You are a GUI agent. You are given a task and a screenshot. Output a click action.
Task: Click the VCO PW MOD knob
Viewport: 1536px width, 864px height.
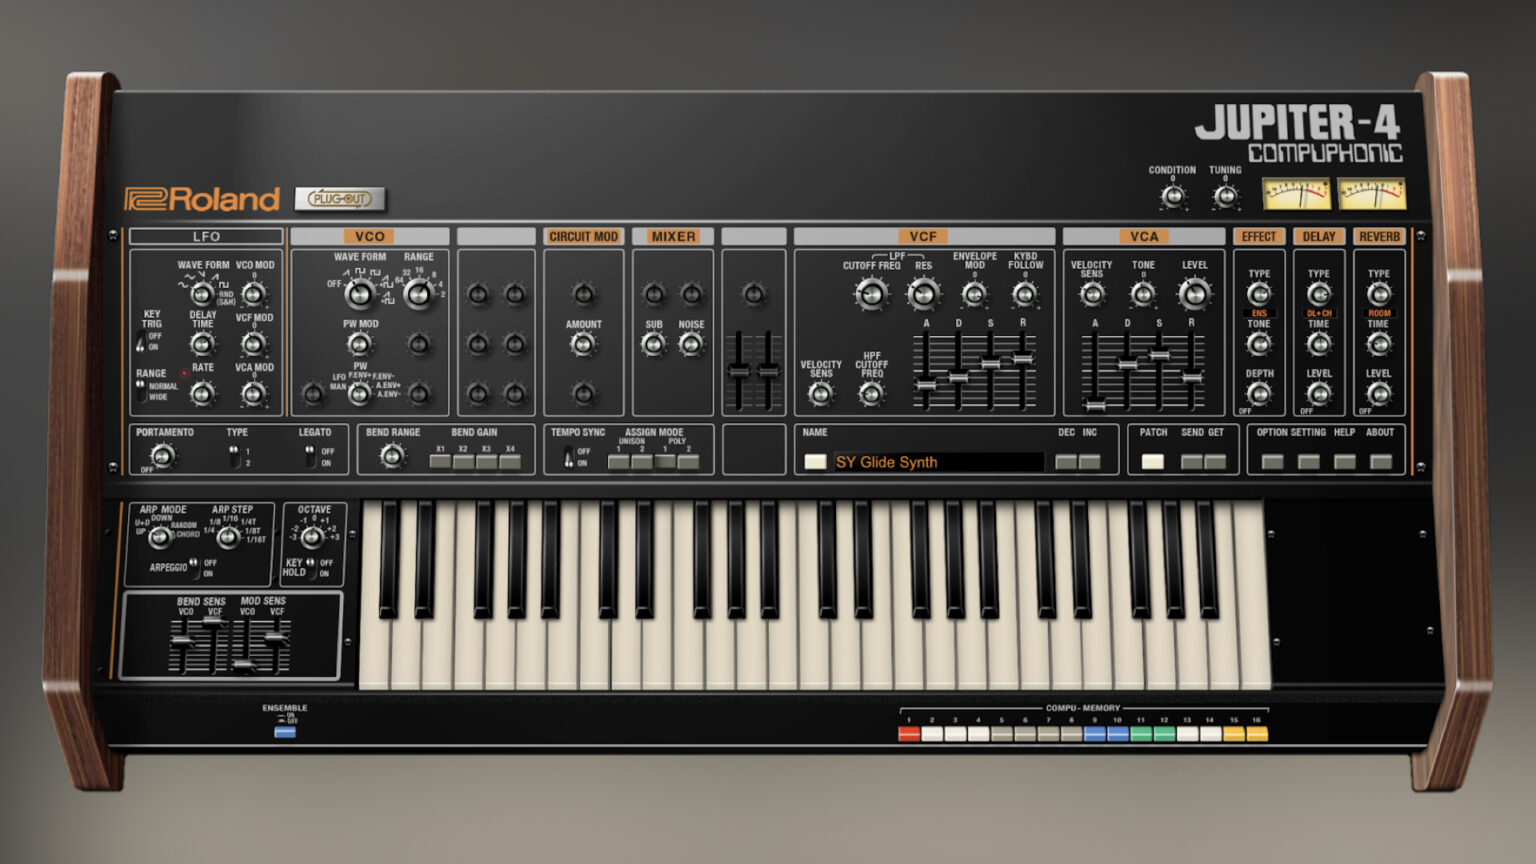[359, 344]
